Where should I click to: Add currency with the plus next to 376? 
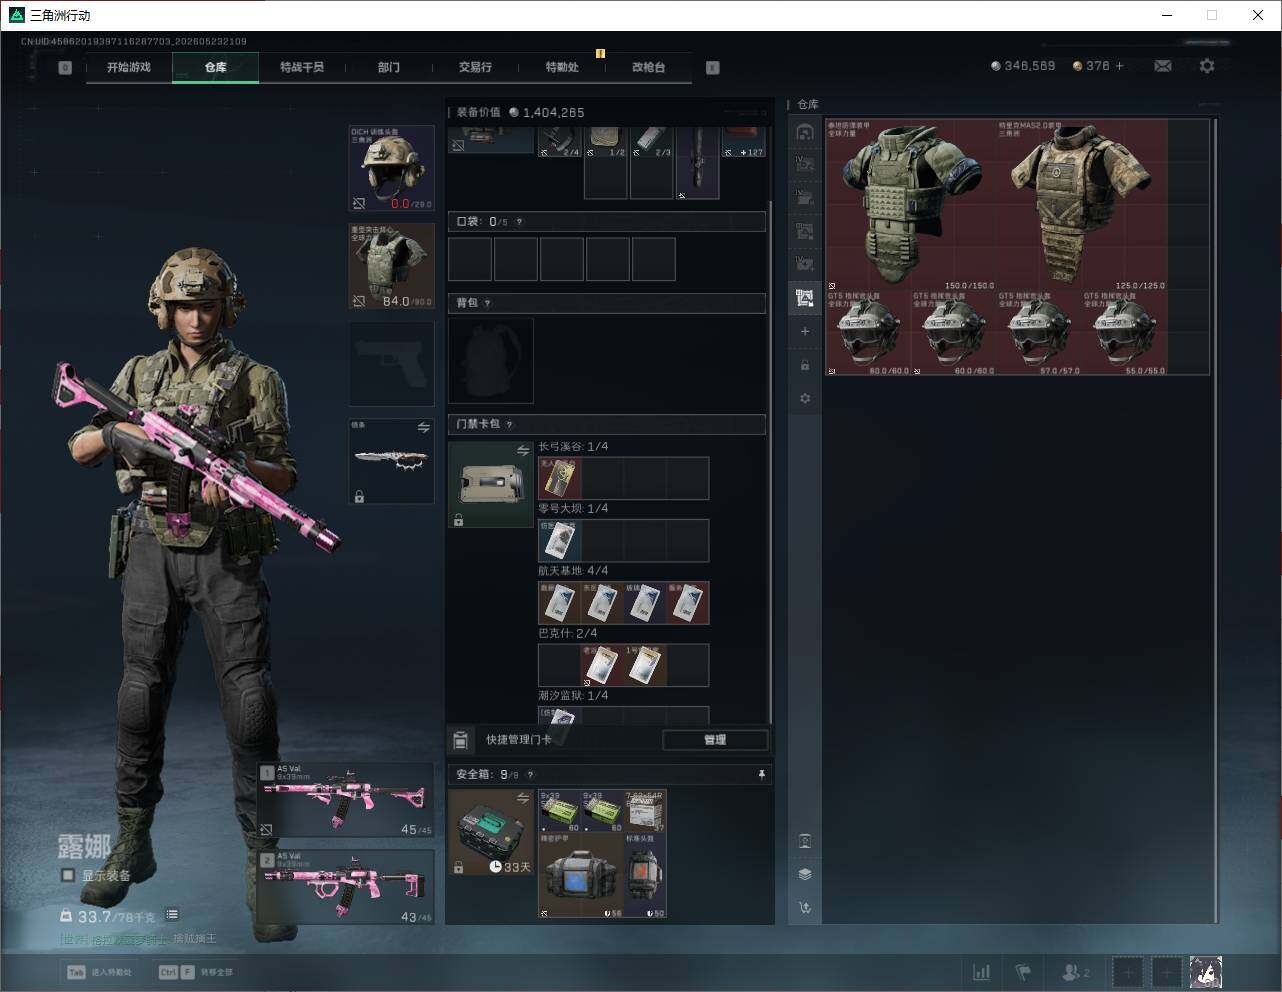tap(1119, 66)
